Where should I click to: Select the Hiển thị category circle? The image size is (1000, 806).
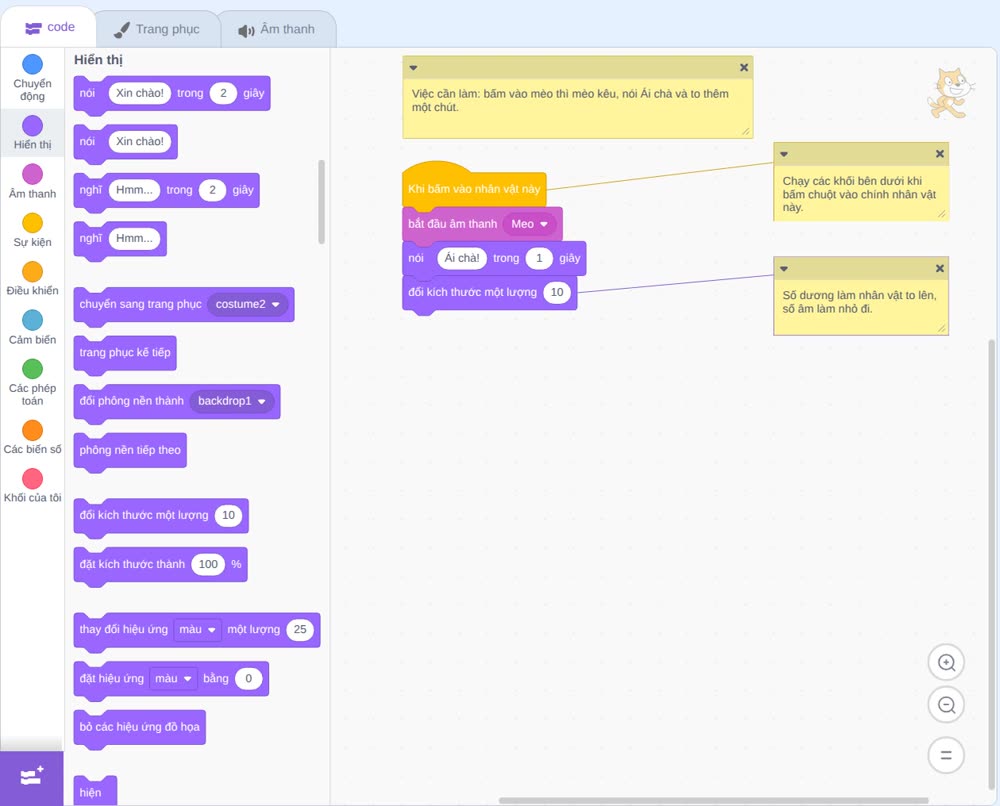pos(33,126)
